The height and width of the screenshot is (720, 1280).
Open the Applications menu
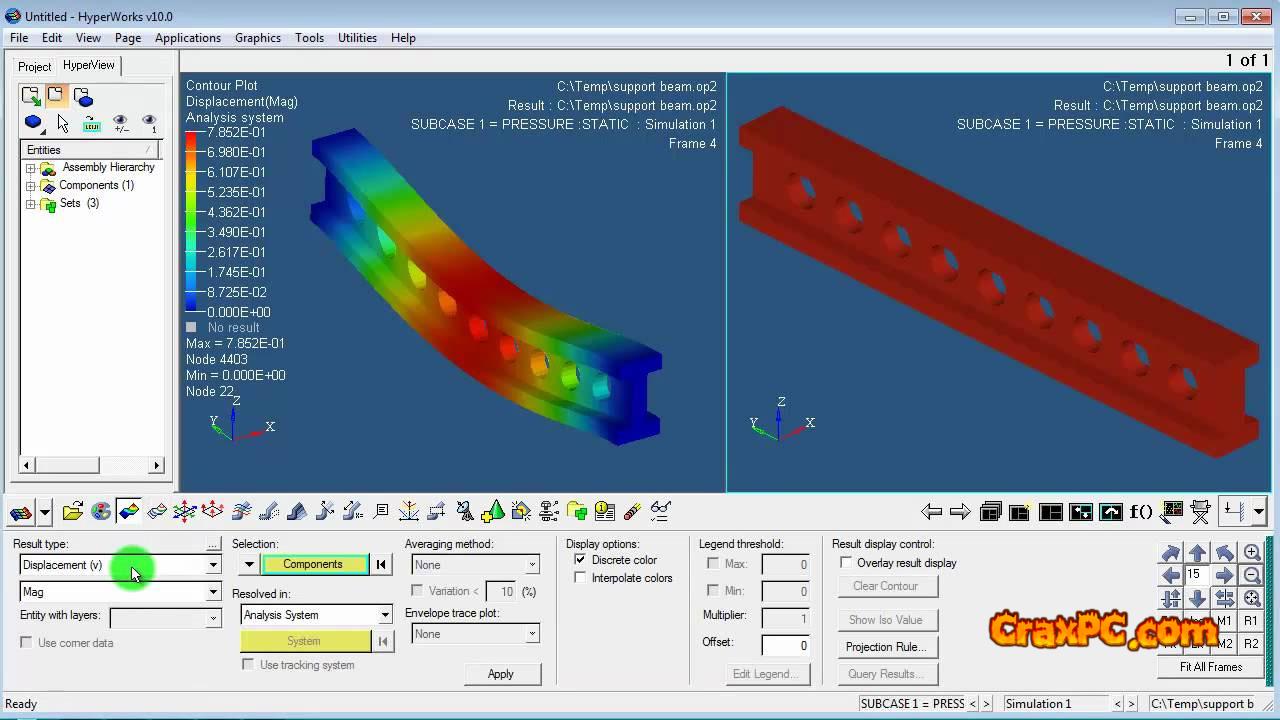point(187,38)
